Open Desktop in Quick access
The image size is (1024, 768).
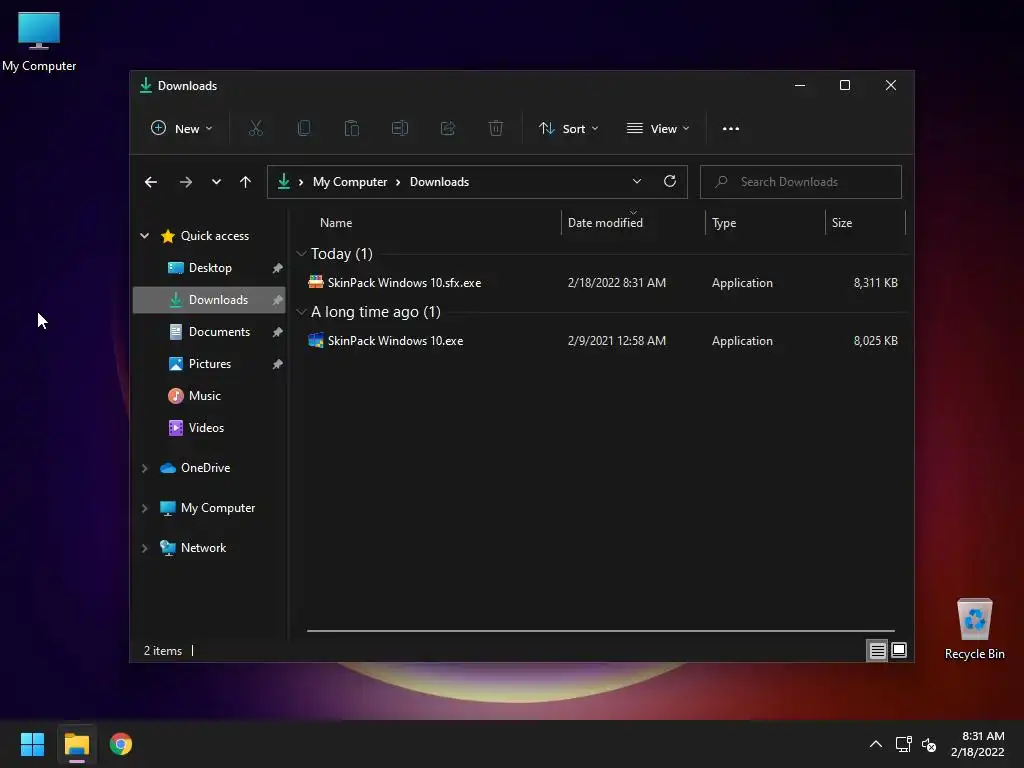tap(210, 268)
